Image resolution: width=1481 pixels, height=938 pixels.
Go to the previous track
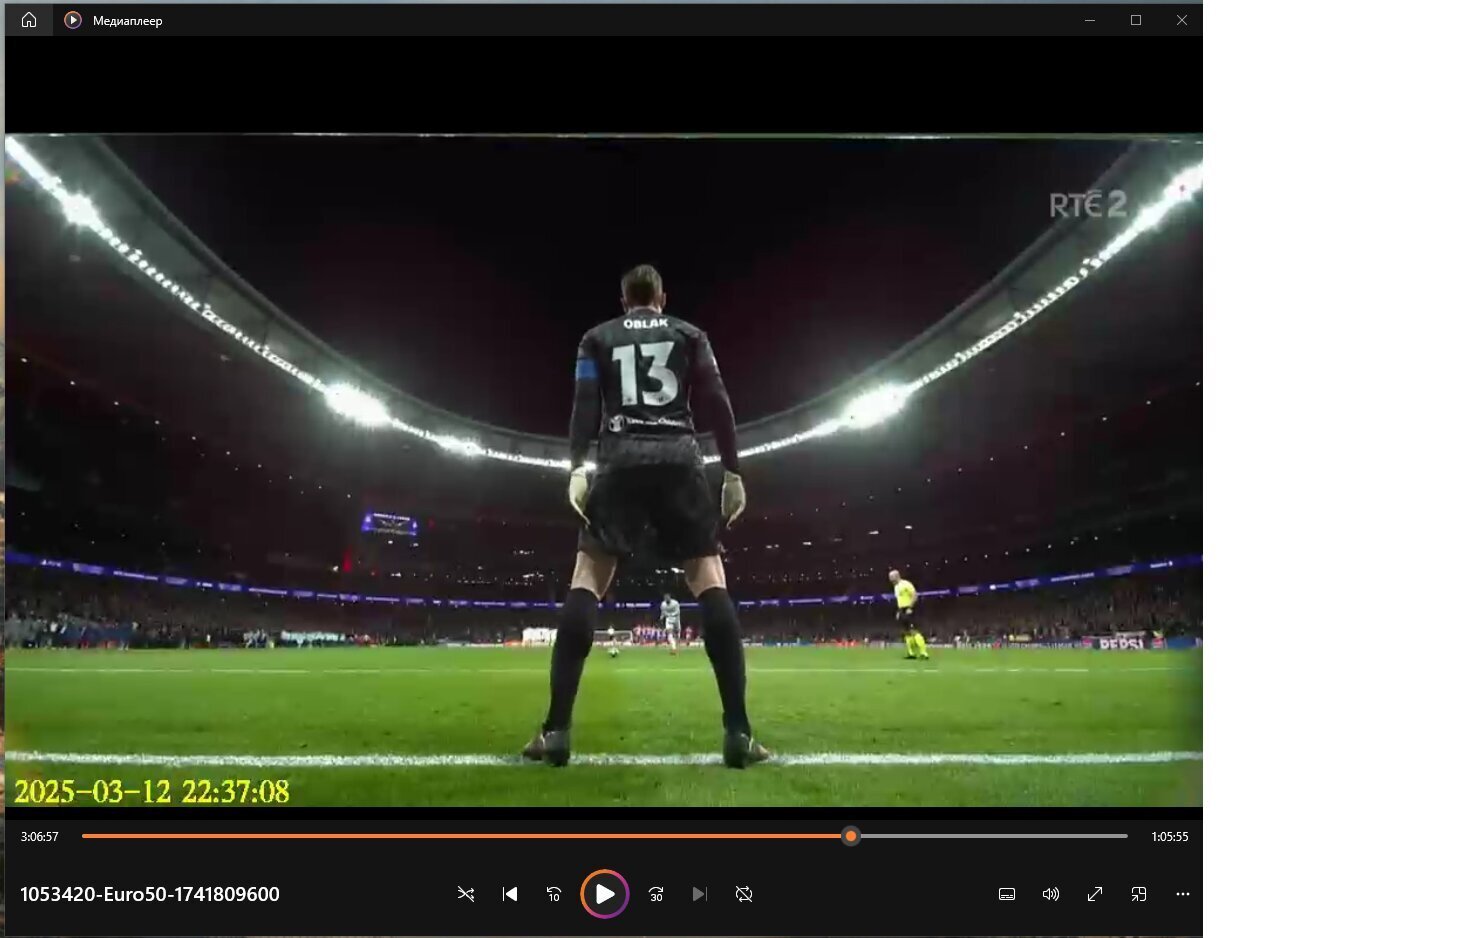[510, 894]
